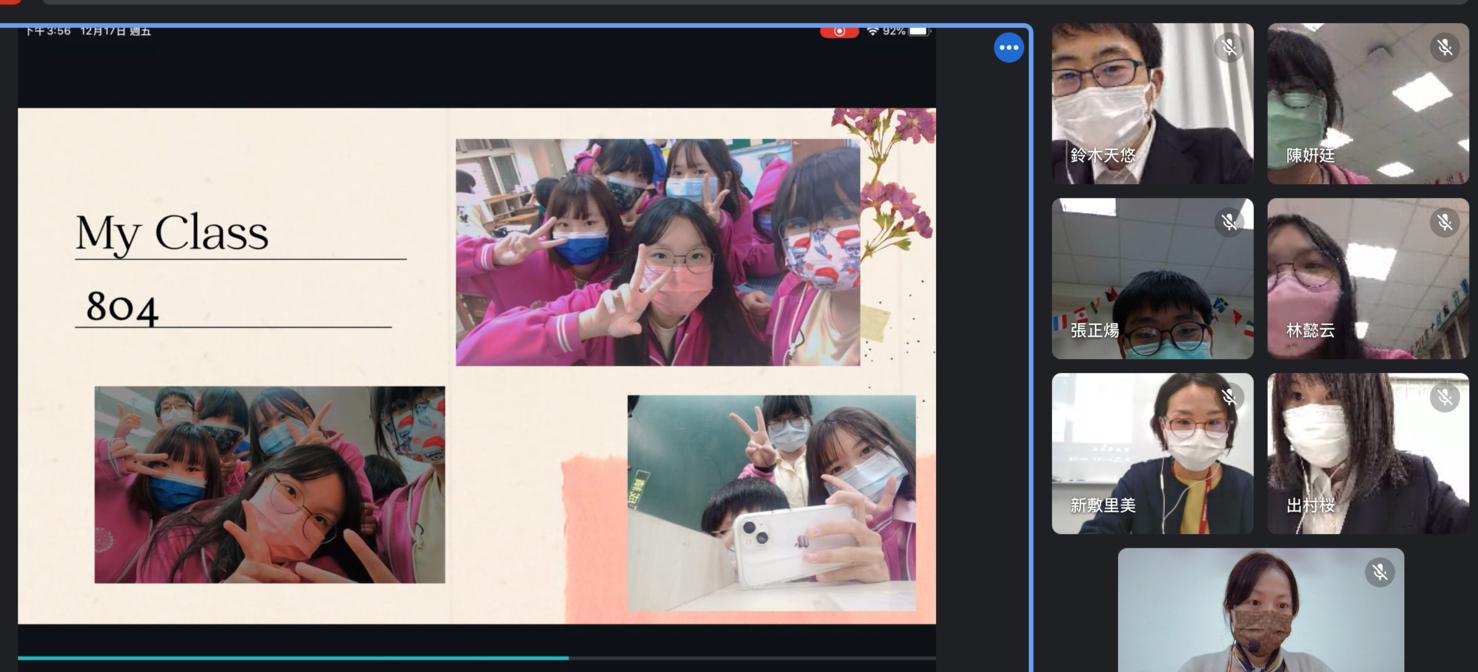
Task: Click the name label 陳妍廷
Action: click(1310, 156)
